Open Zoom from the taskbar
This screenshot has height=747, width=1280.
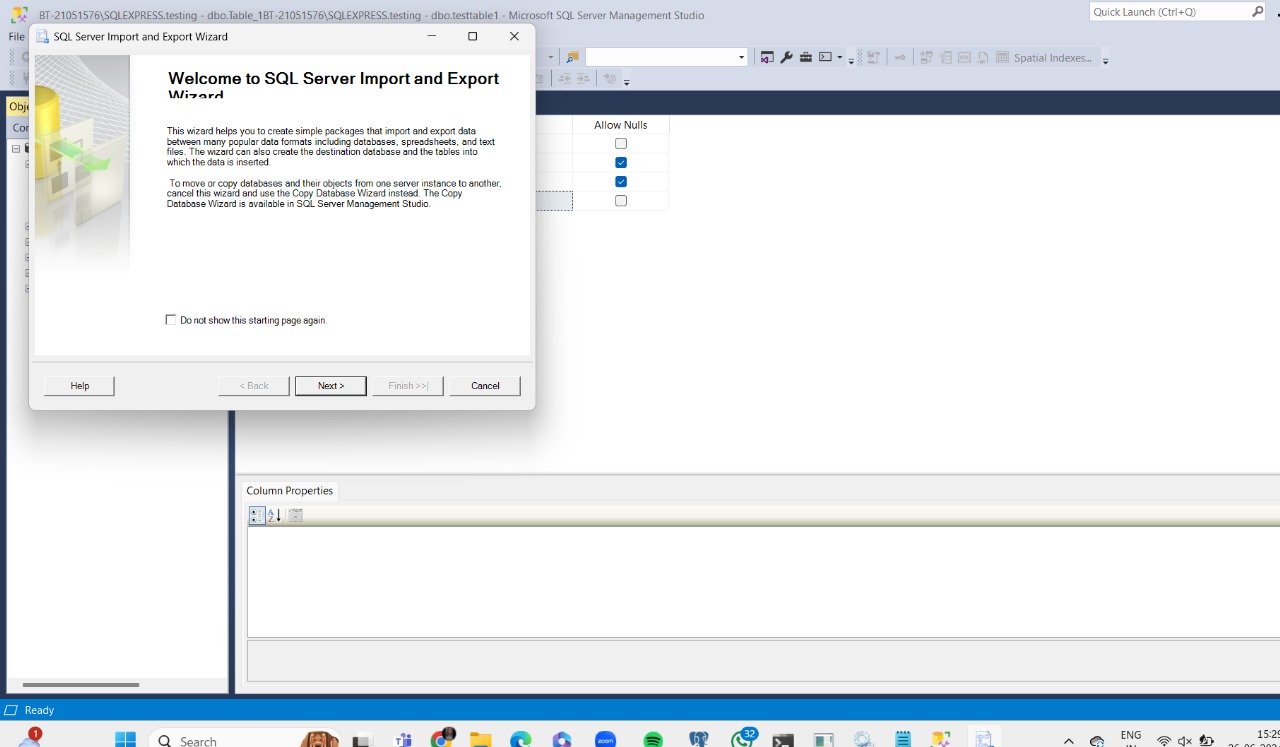point(605,740)
